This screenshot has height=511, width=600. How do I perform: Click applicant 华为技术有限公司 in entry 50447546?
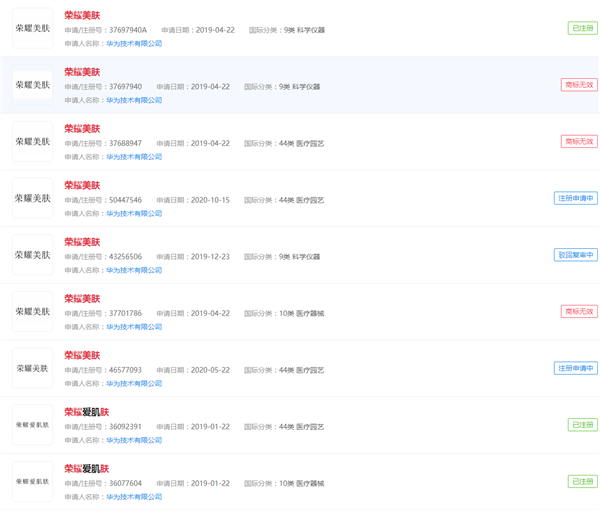coord(134,214)
